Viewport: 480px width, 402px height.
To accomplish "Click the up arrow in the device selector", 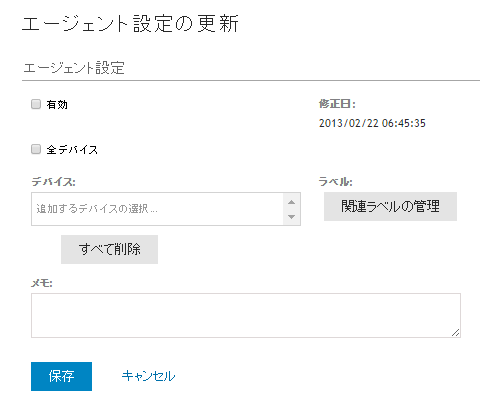I will pos(292,202).
